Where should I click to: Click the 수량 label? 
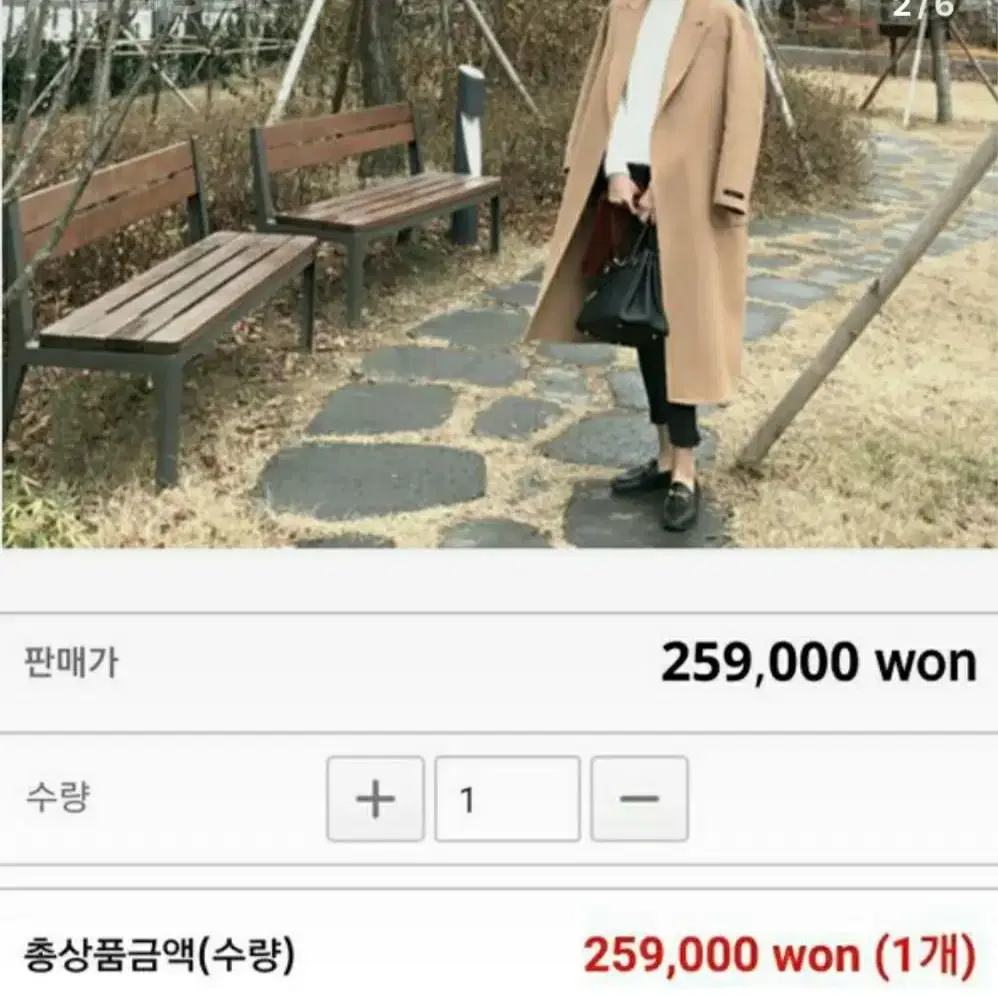pyautogui.click(x=57, y=797)
